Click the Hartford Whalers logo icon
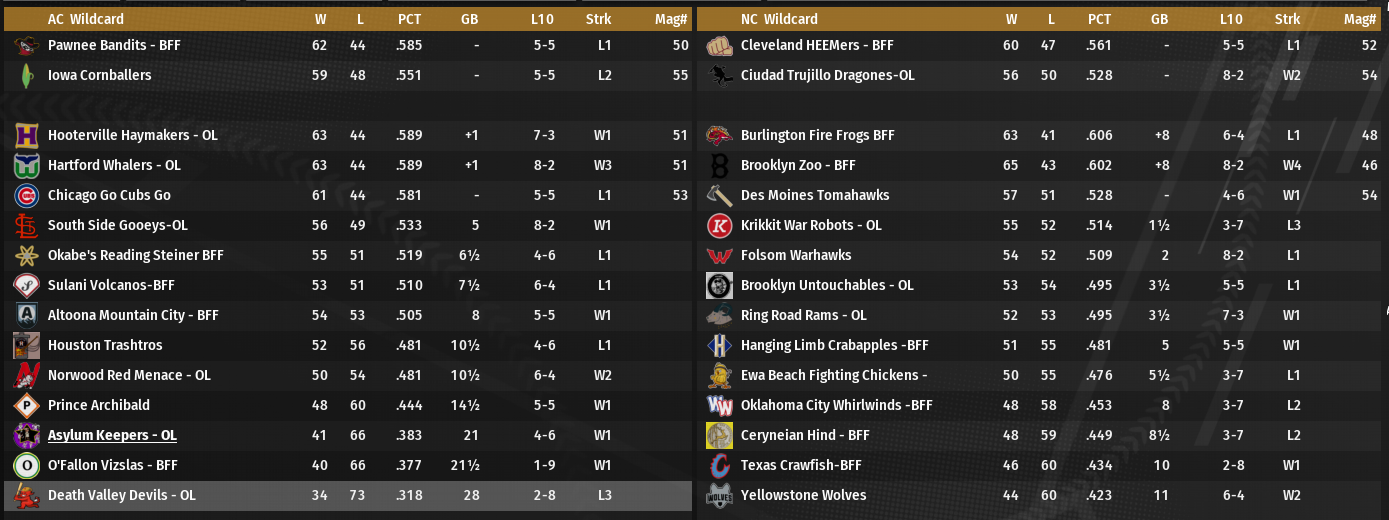Screen dimensions: 1389x520 26,165
